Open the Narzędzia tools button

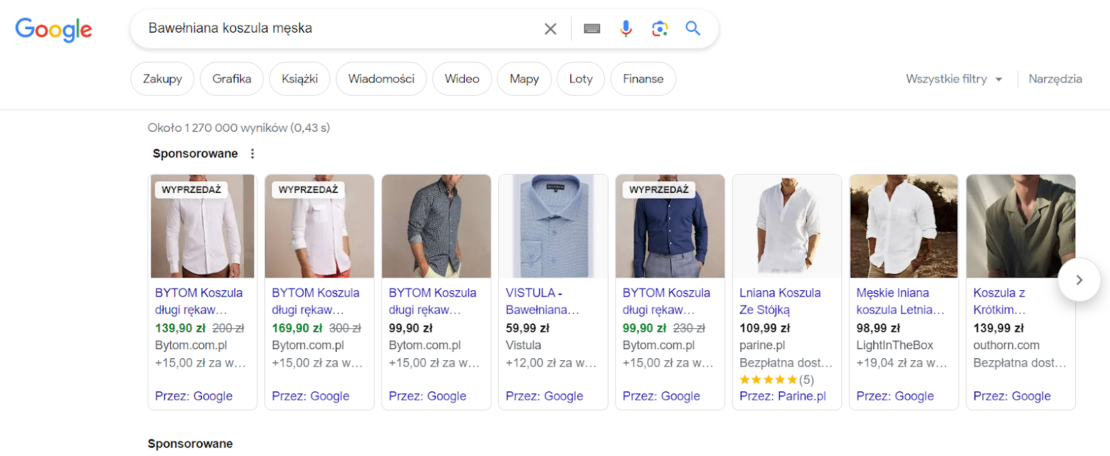[x=1055, y=79]
